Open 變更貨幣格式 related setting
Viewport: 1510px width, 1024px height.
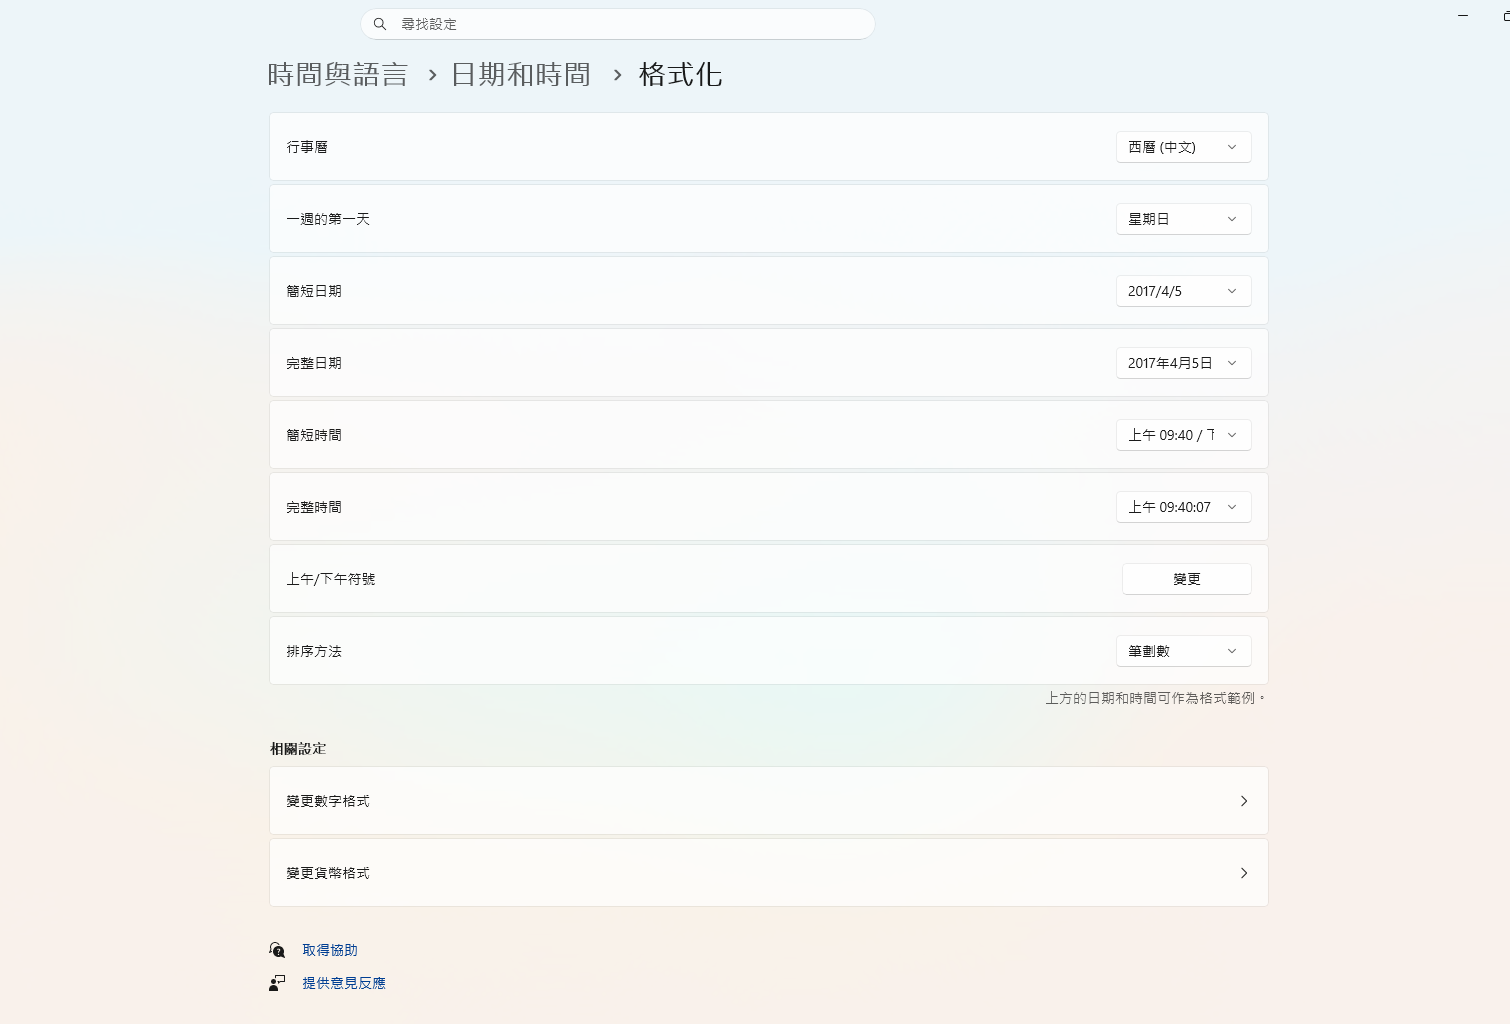click(x=769, y=873)
